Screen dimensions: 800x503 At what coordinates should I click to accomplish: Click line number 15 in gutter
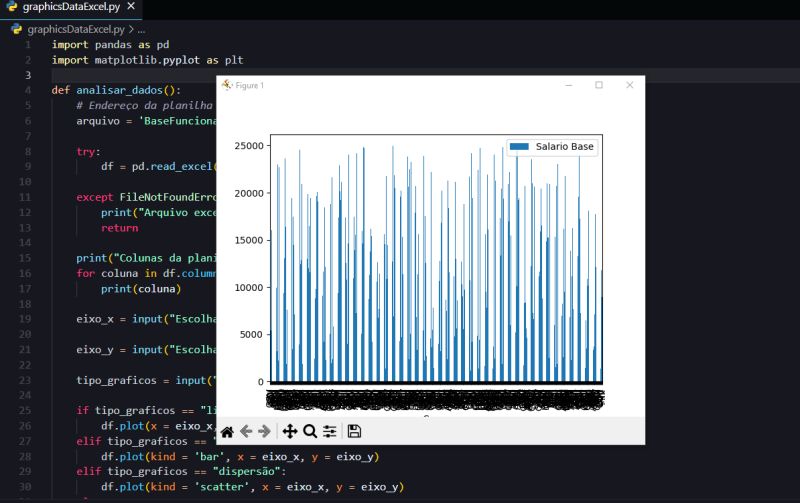coord(25,258)
